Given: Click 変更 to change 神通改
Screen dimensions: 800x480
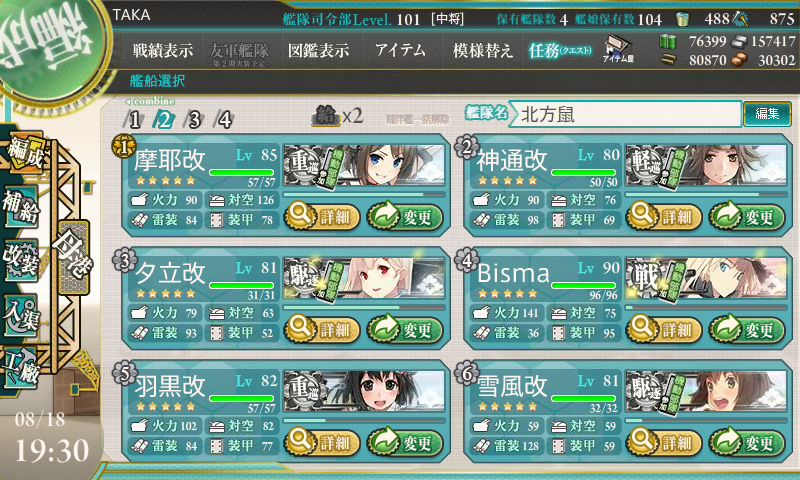Looking at the screenshot, I should point(747,216).
